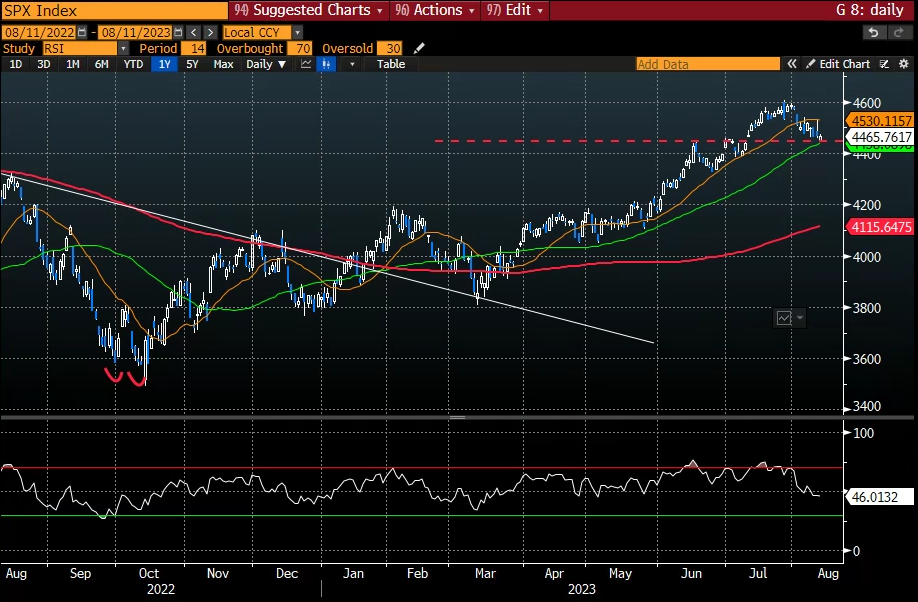
Task: Expand the chart type options arrow
Action: [352, 64]
